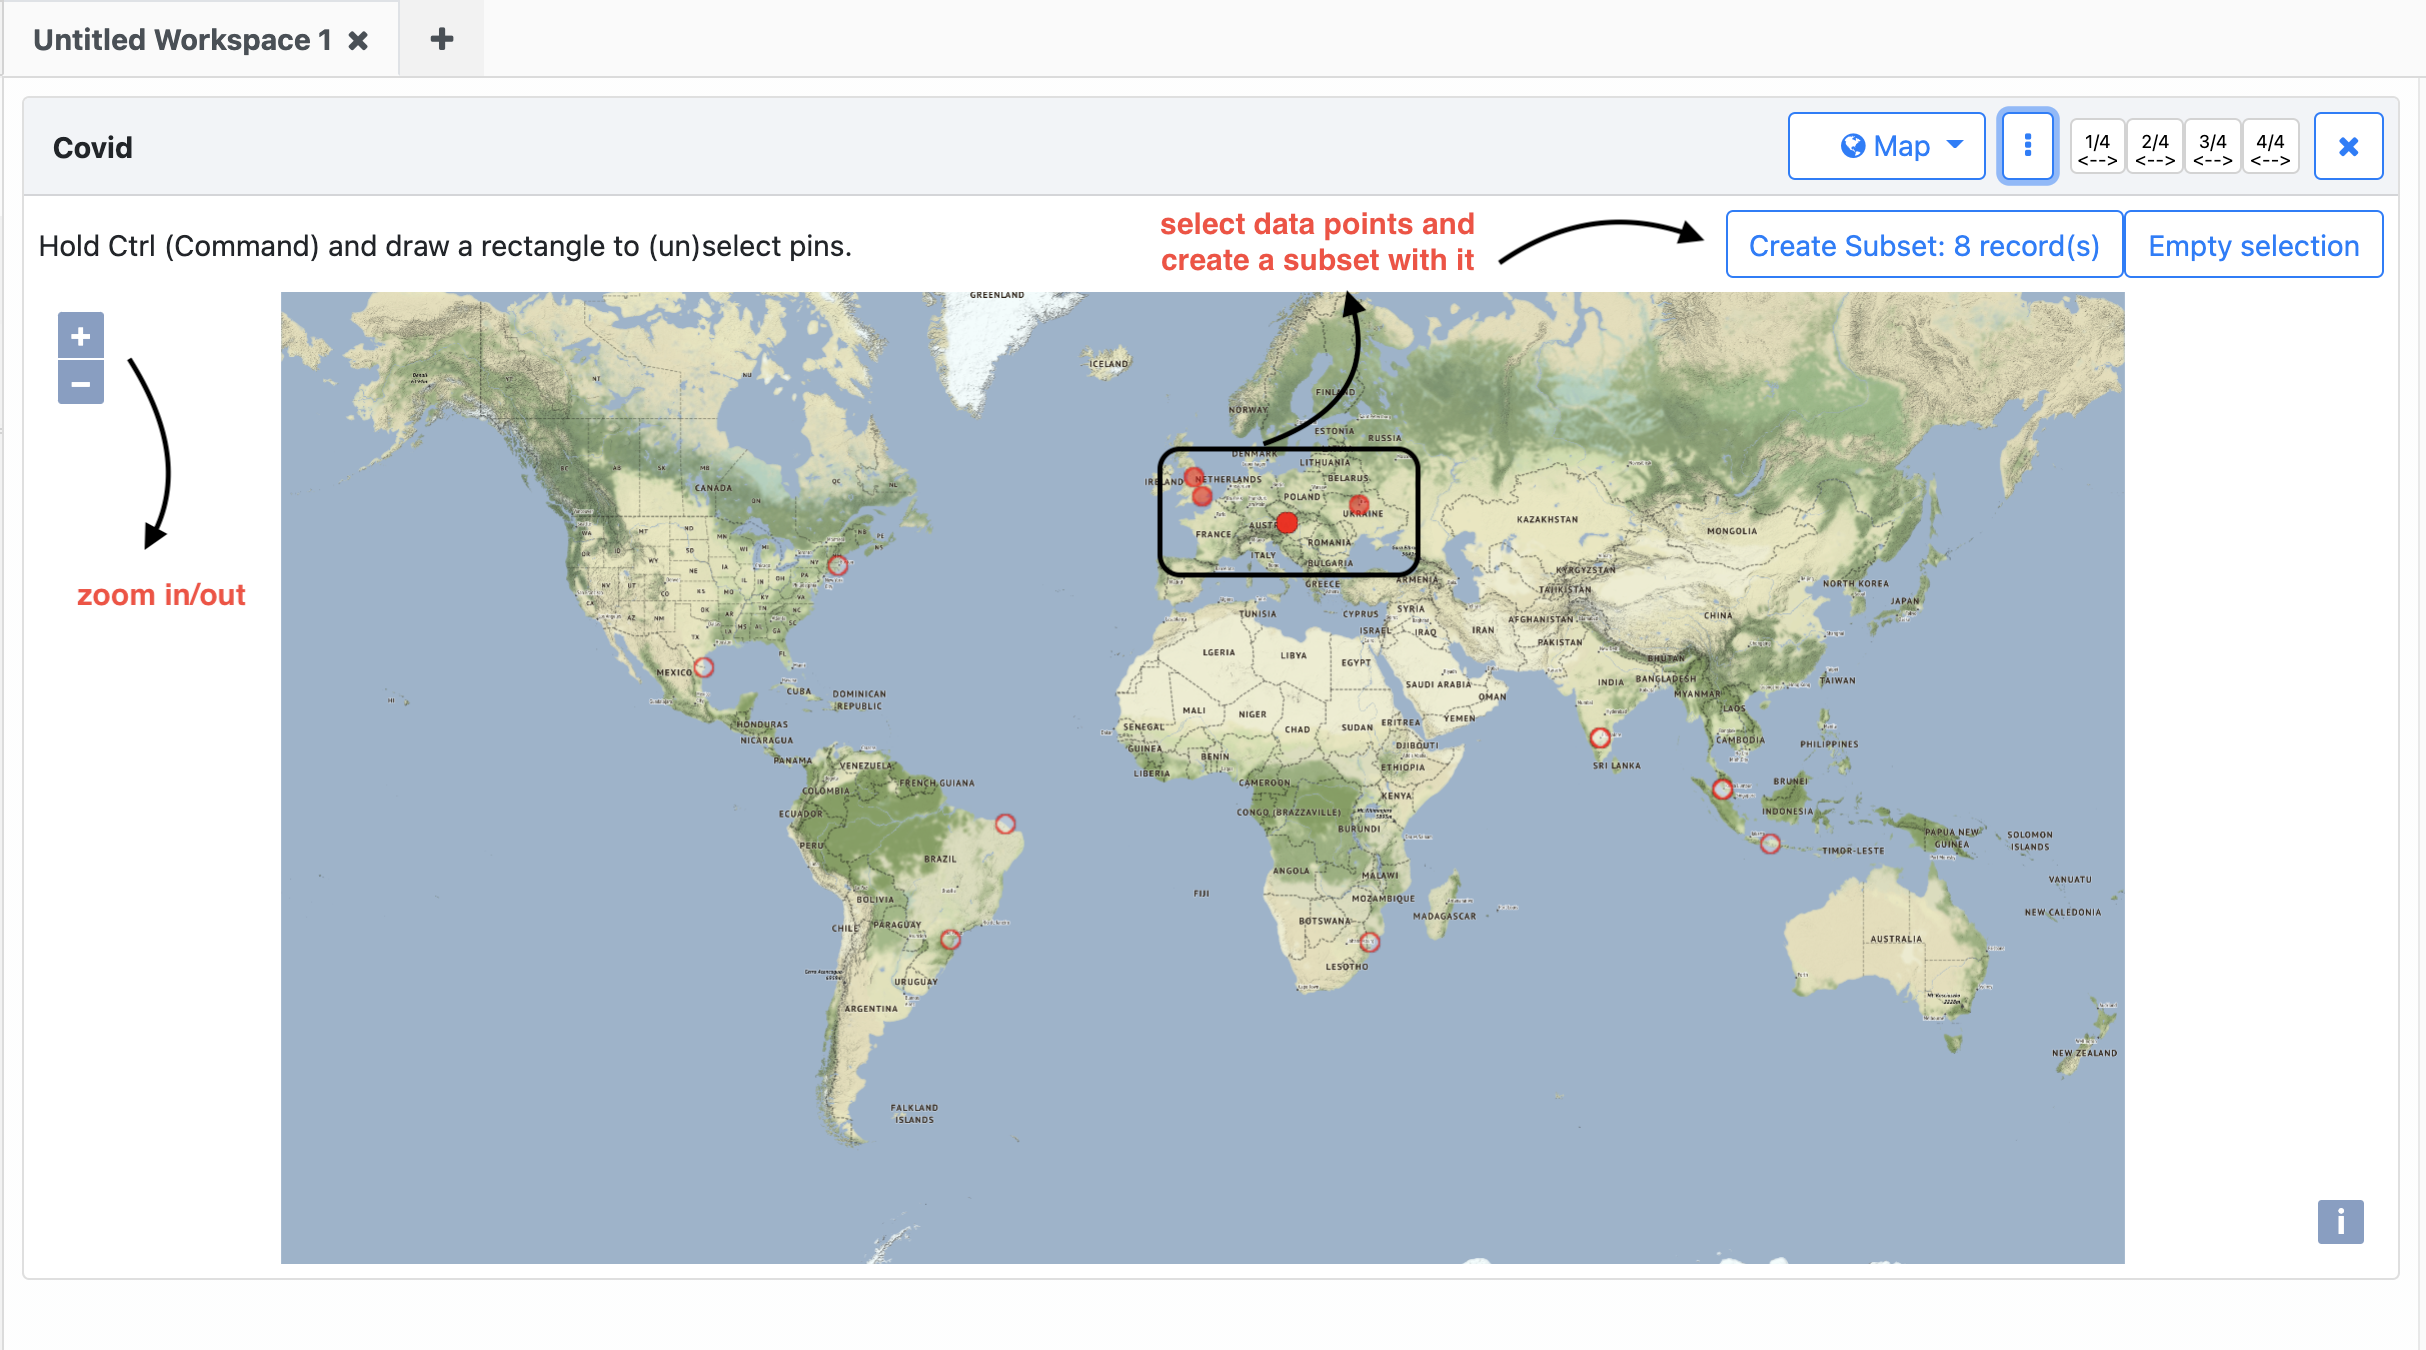Select the Untitled Workspace 1 tab
The width and height of the screenshot is (2426, 1350).
pyautogui.click(x=182, y=40)
